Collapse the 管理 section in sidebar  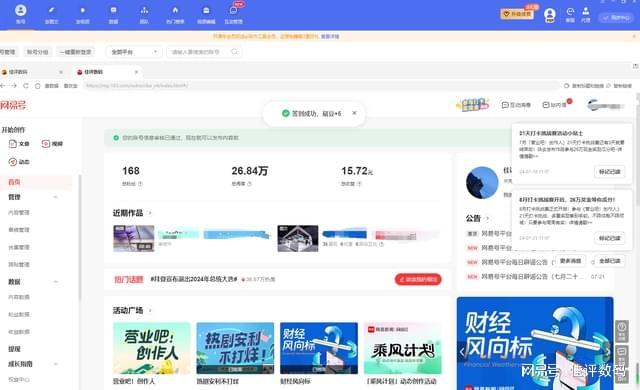point(56,197)
